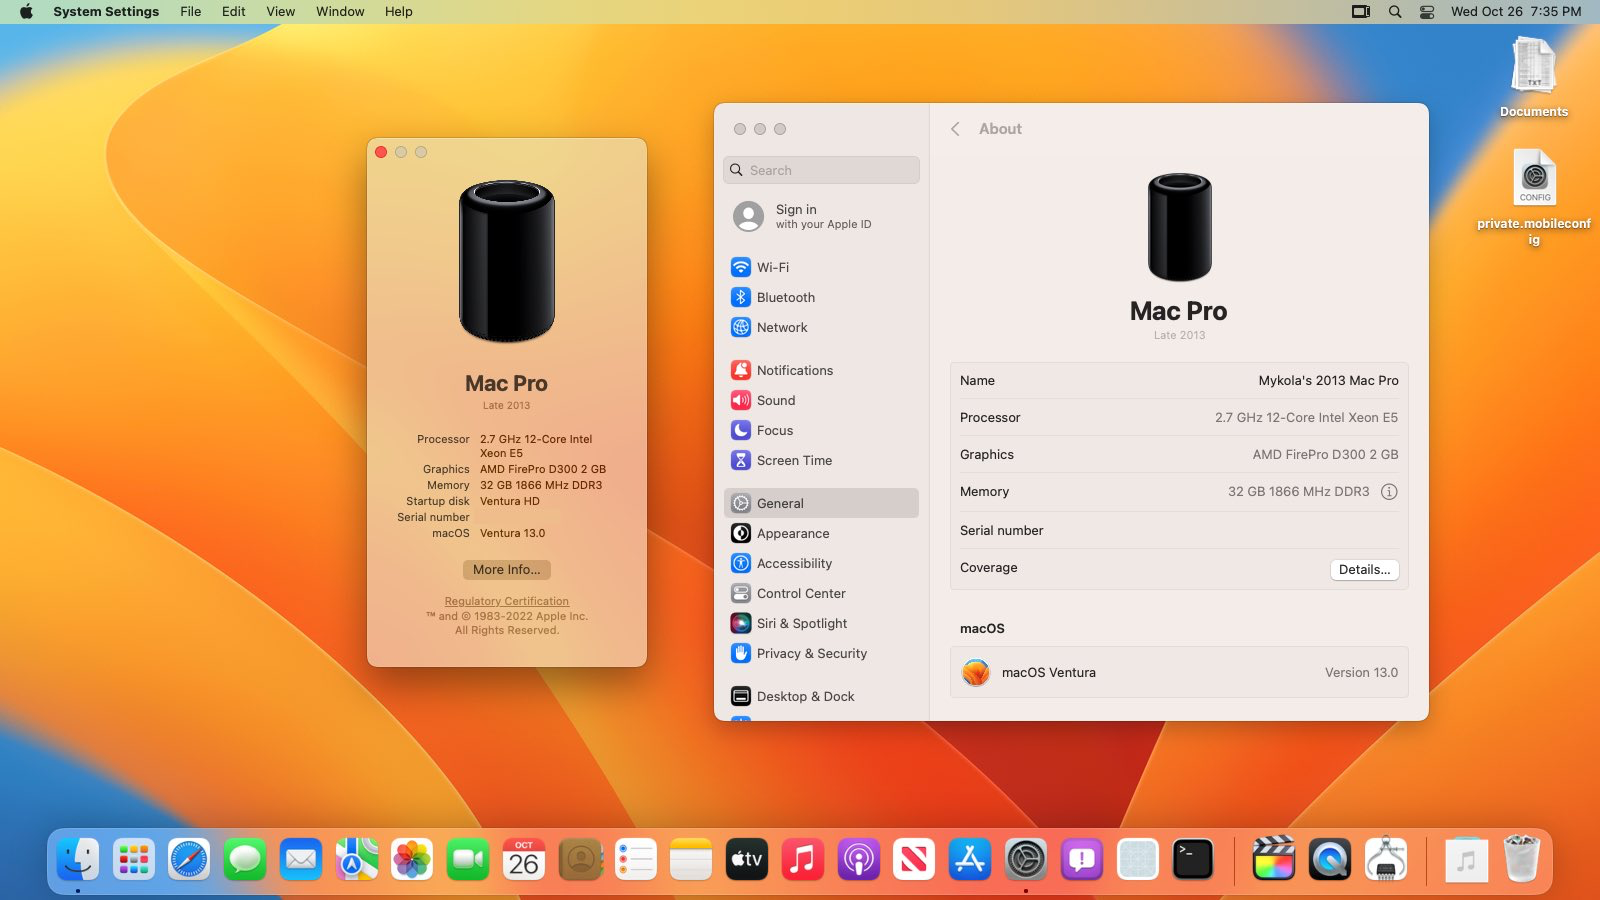Open Photos from the Dock

pyautogui.click(x=412, y=859)
